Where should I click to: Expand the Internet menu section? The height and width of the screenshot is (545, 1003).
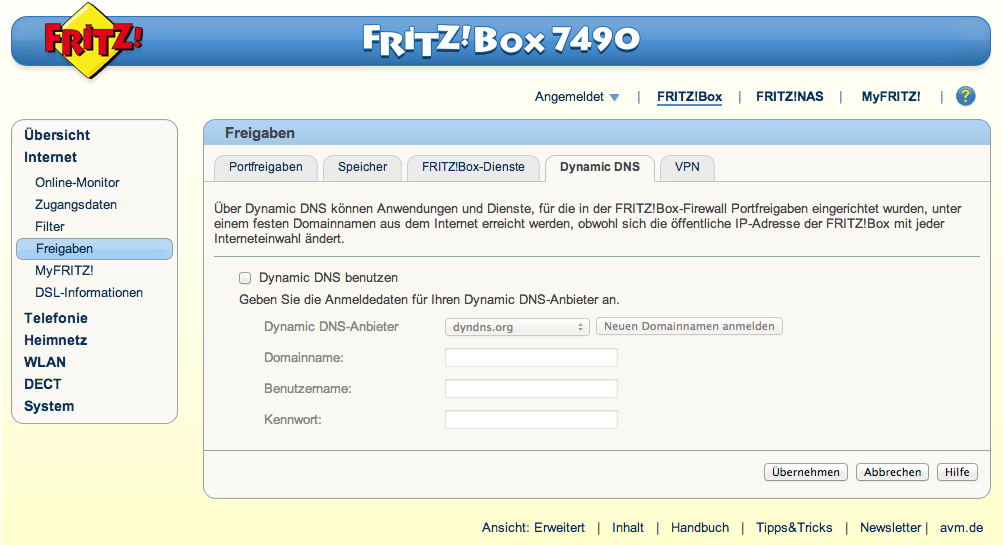pyautogui.click(x=51, y=157)
